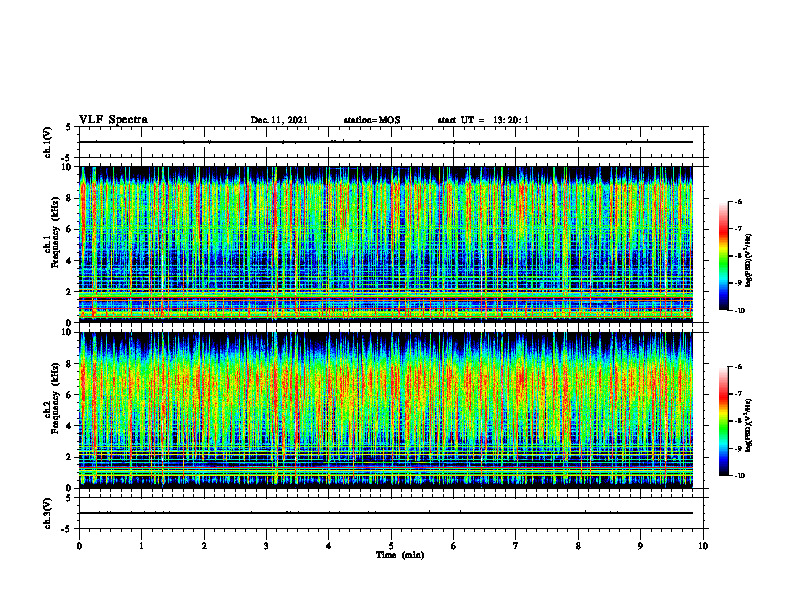Click the "8" kHz tick of ch.2 panel

click(70, 364)
